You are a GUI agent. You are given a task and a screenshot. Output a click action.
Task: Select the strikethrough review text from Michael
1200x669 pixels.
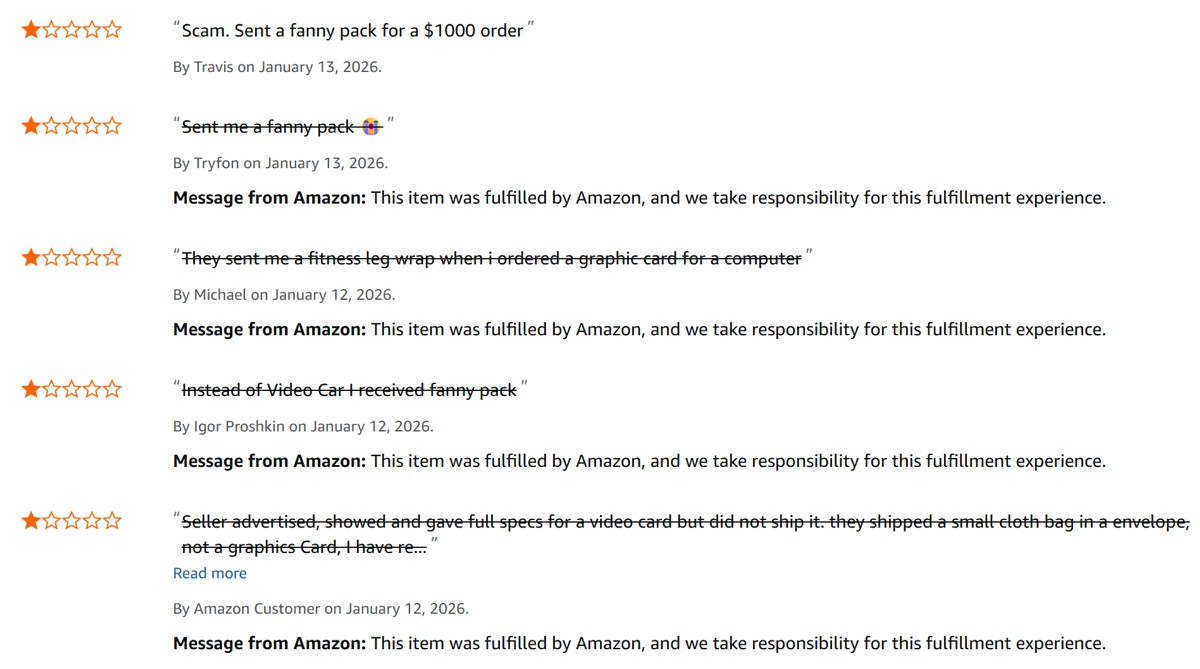tap(490, 258)
